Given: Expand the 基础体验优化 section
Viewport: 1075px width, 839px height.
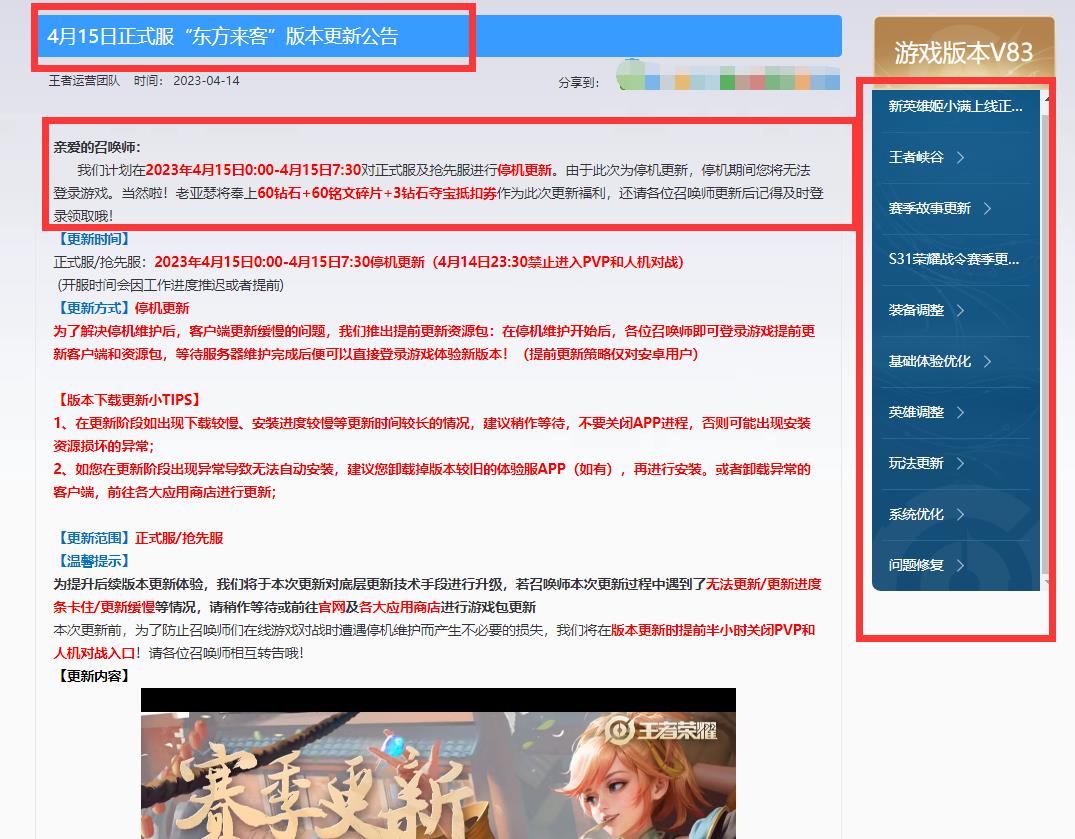Looking at the screenshot, I should tap(930, 361).
